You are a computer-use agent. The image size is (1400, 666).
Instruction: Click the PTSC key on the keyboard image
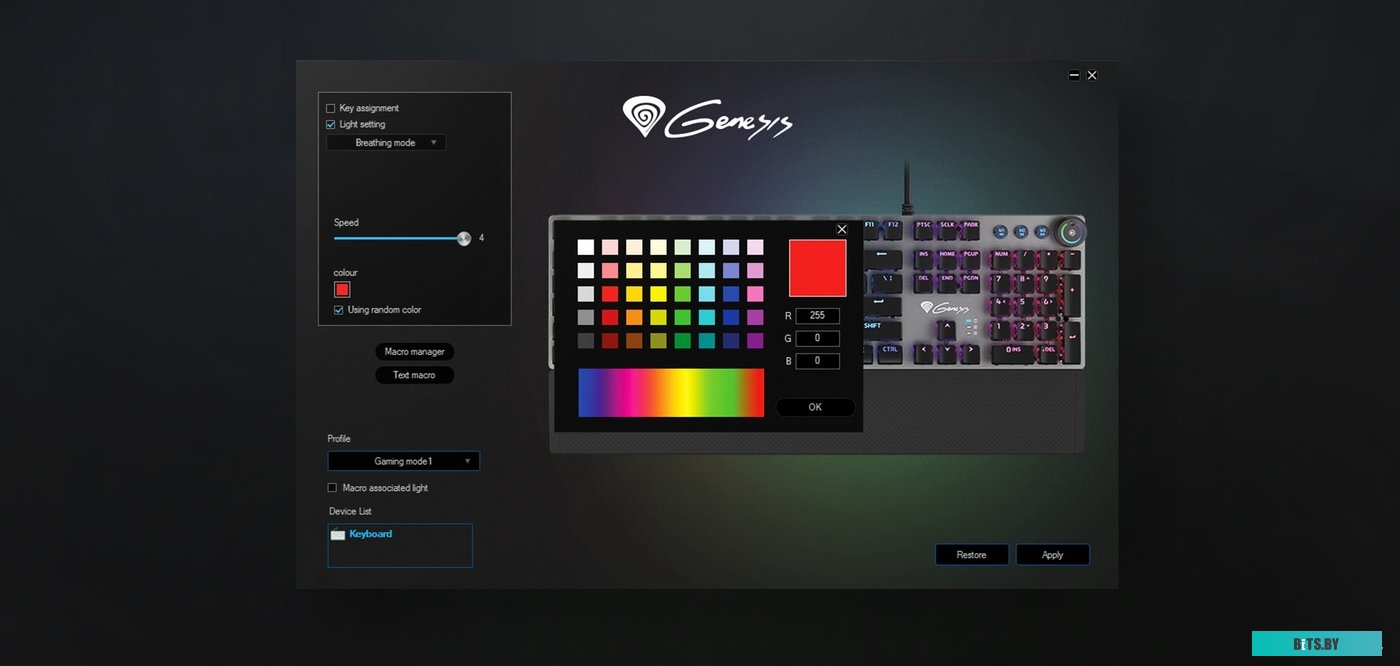pyautogui.click(x=923, y=229)
